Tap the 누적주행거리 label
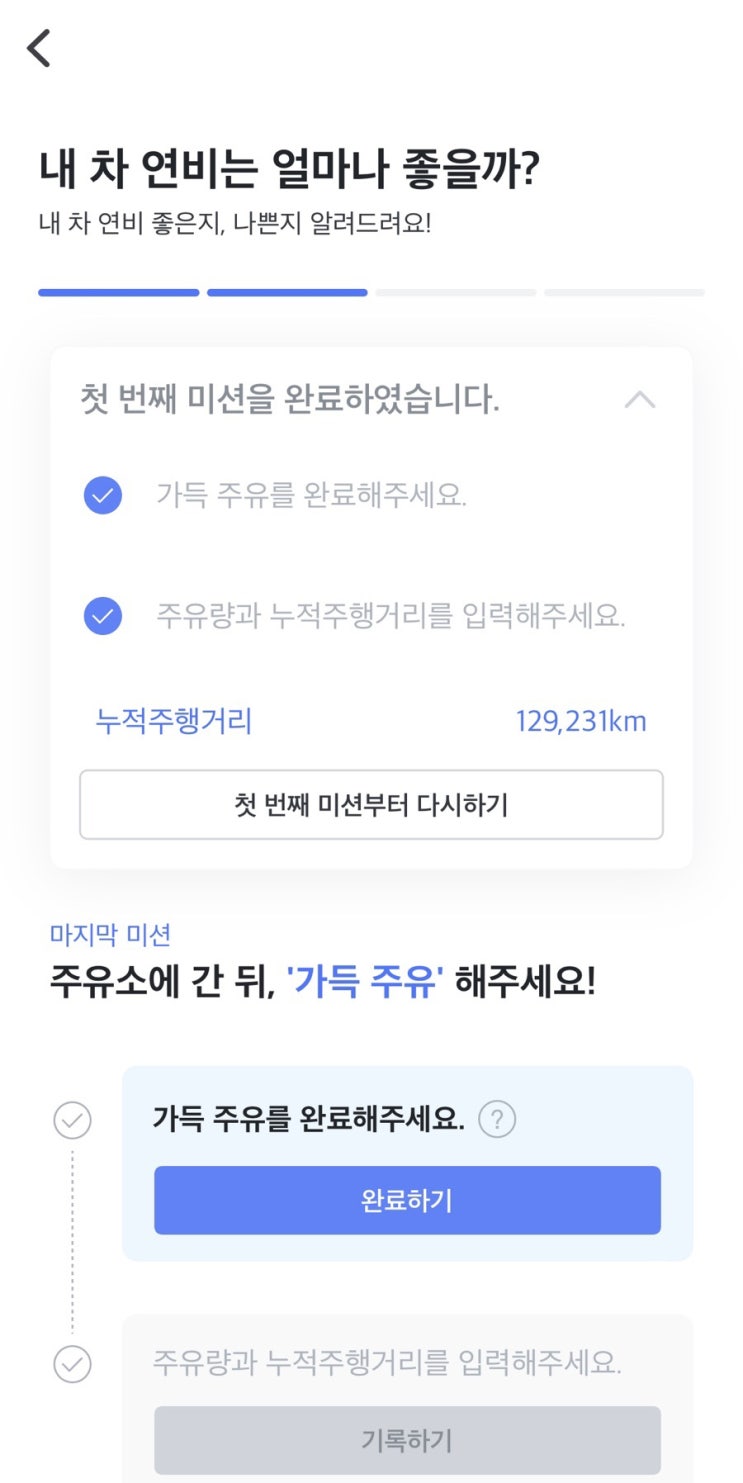 (173, 721)
